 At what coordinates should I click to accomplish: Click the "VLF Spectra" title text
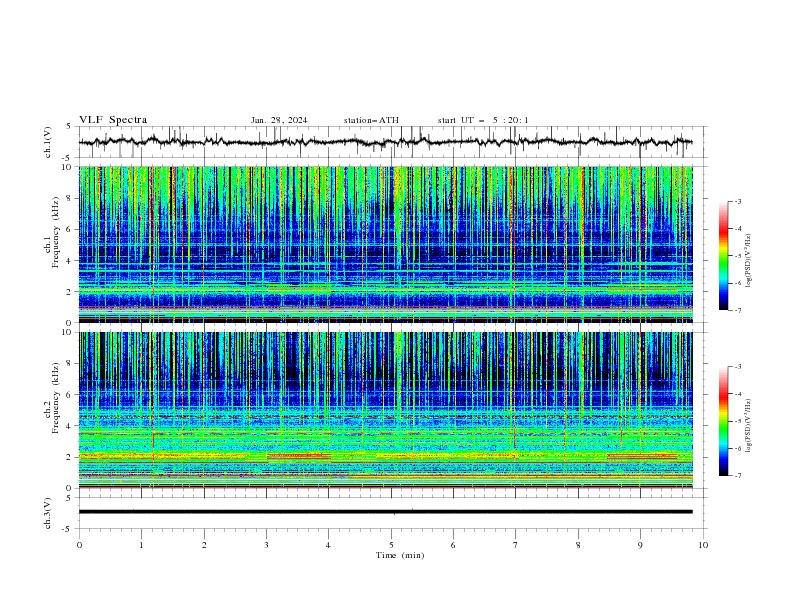[x=113, y=120]
